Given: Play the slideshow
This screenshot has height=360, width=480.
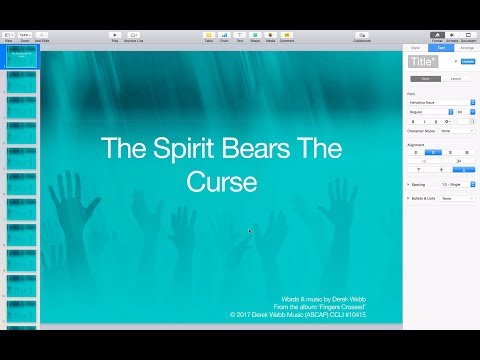Looking at the screenshot, I should click(x=115, y=35).
